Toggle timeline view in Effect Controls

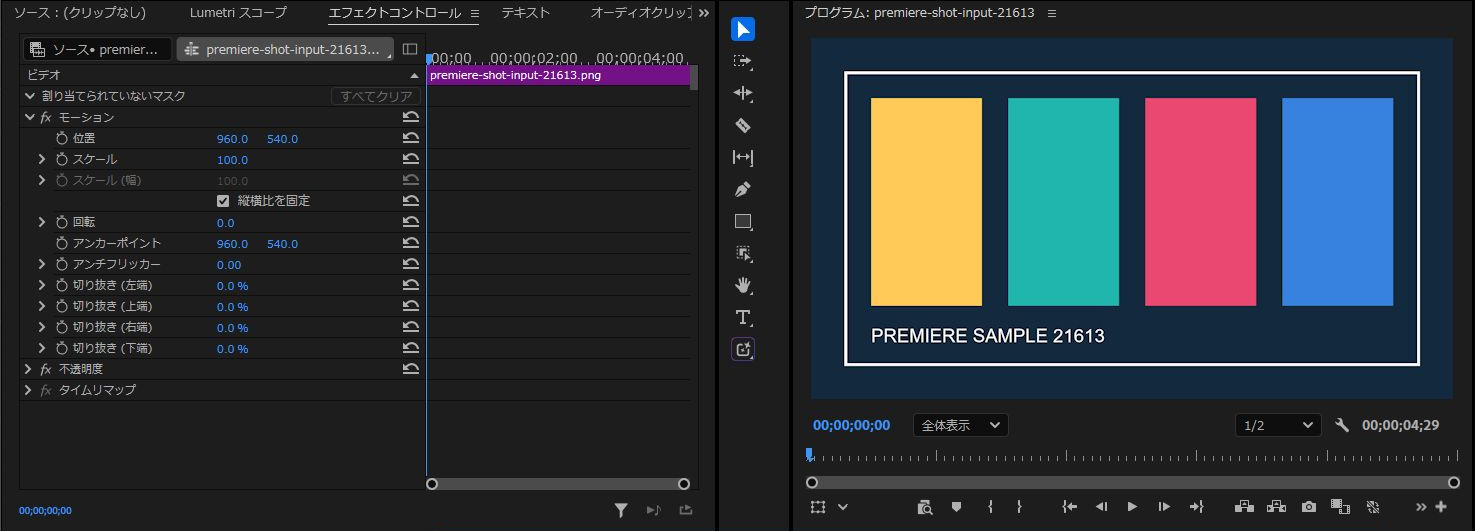click(x=410, y=49)
